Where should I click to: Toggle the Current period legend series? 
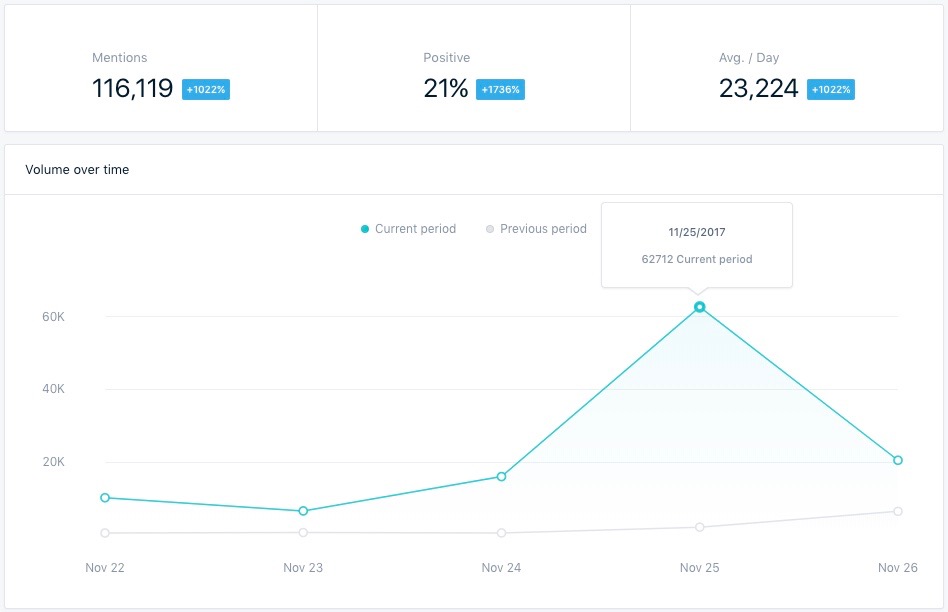pos(408,229)
